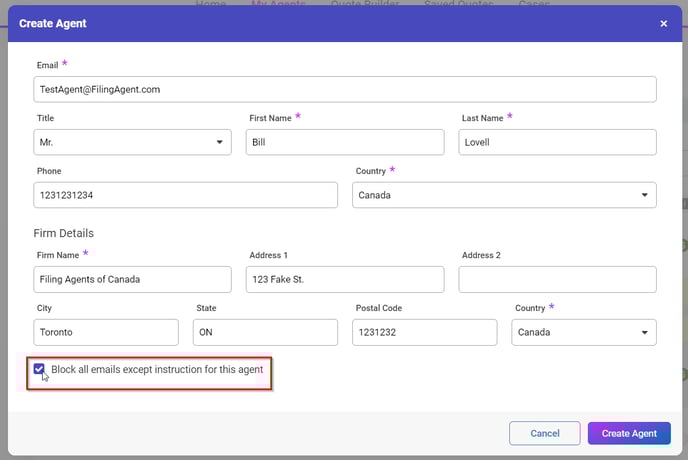Image resolution: width=688 pixels, height=460 pixels.
Task: Switch to the Saved Quotes tab
Action: 458,5
